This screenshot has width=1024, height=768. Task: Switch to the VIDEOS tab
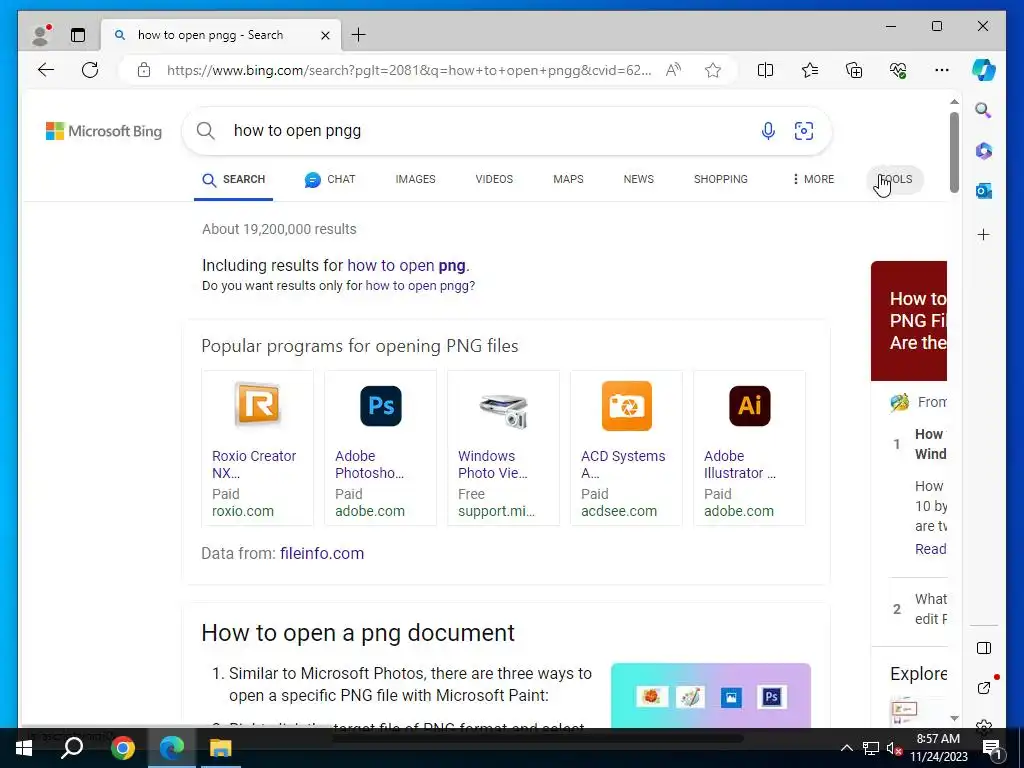tap(494, 179)
